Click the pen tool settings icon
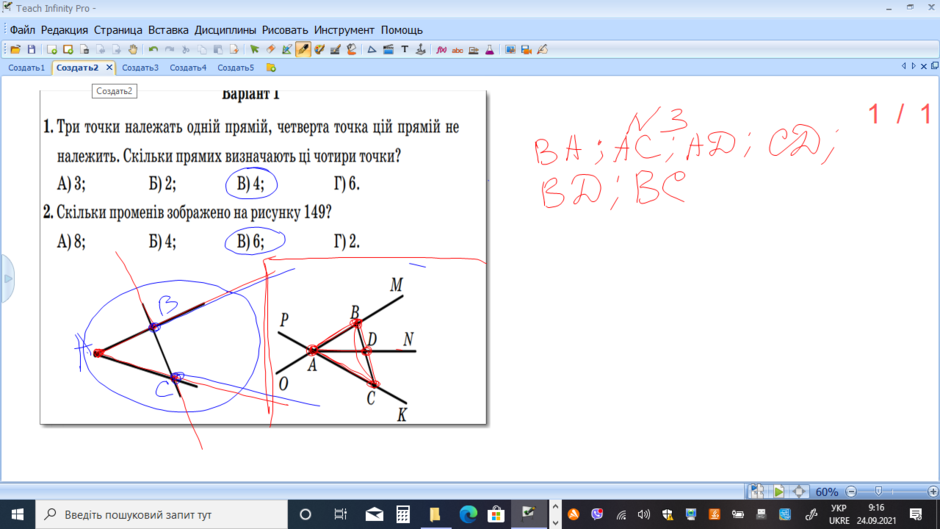Viewport: 940px width, 529px height. pyautogui.click(x=335, y=50)
